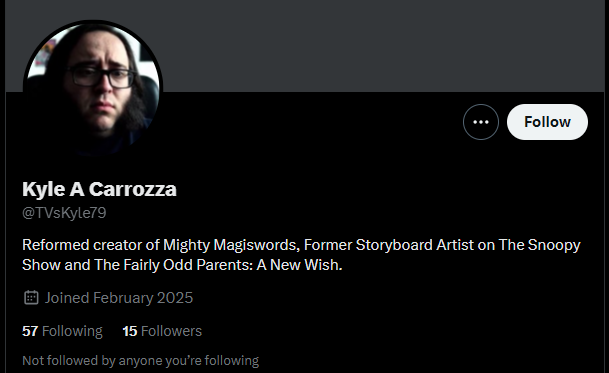The width and height of the screenshot is (609, 373).
Task: Click the word "Followers" label
Action: click(x=171, y=331)
